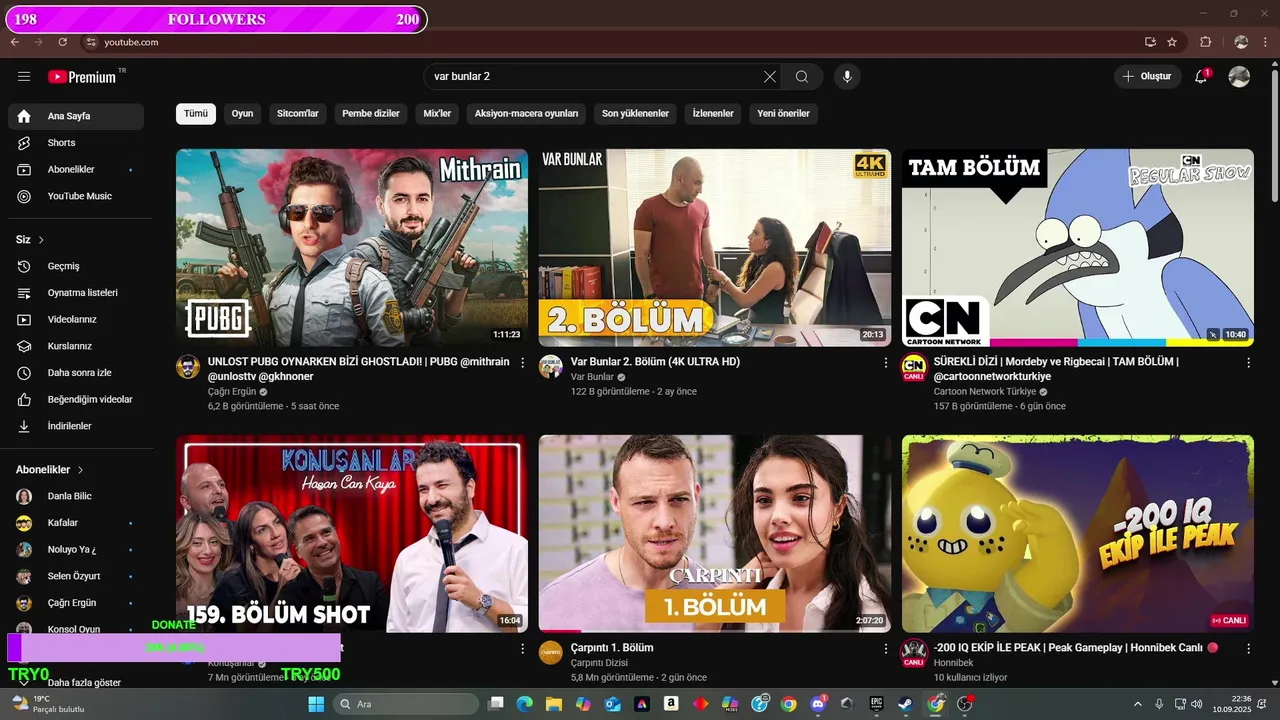
Task: Select the Mix'ler filter chip
Action: tap(437, 114)
